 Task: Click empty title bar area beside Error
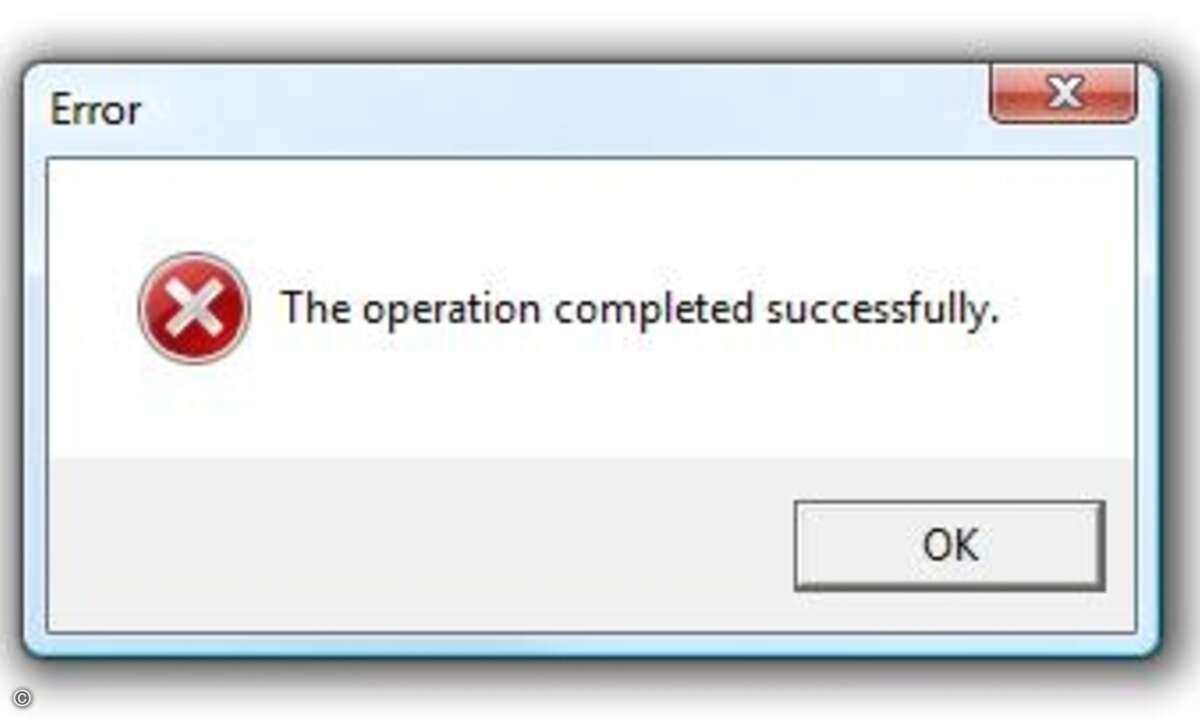(x=560, y=109)
